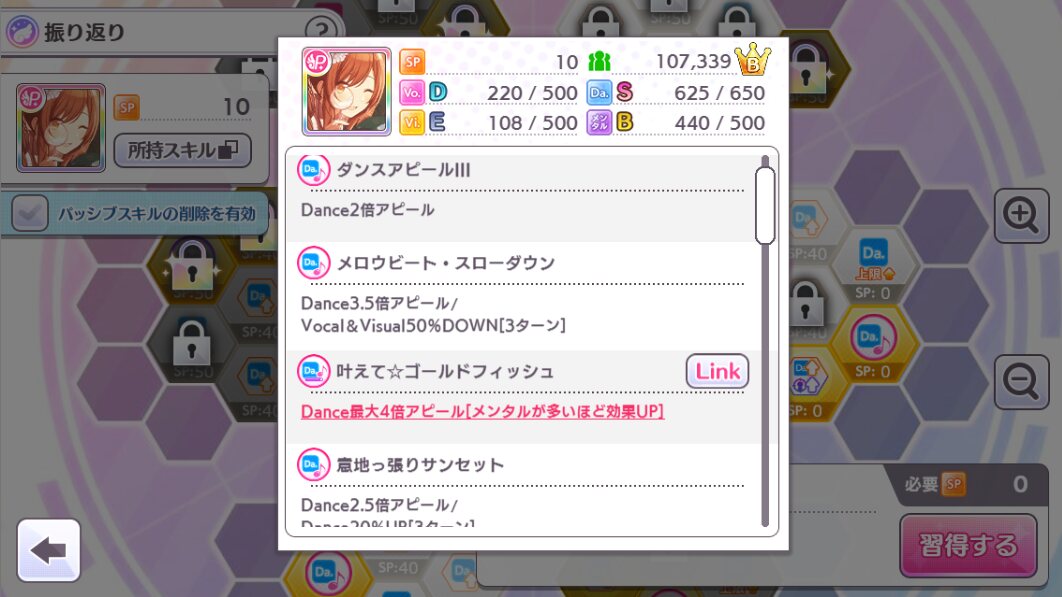Select the ダンスアピールIII skill row
This screenshot has width=1062, height=597.
coord(520,194)
